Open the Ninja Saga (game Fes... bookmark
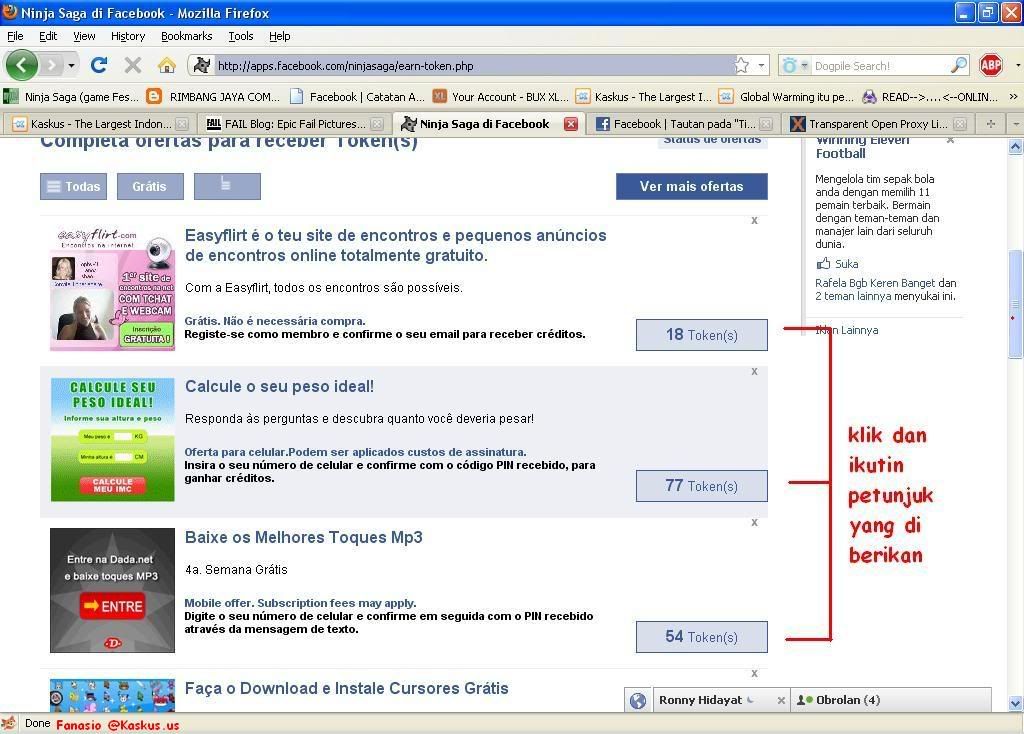The width and height of the screenshot is (1024, 734). point(72,97)
